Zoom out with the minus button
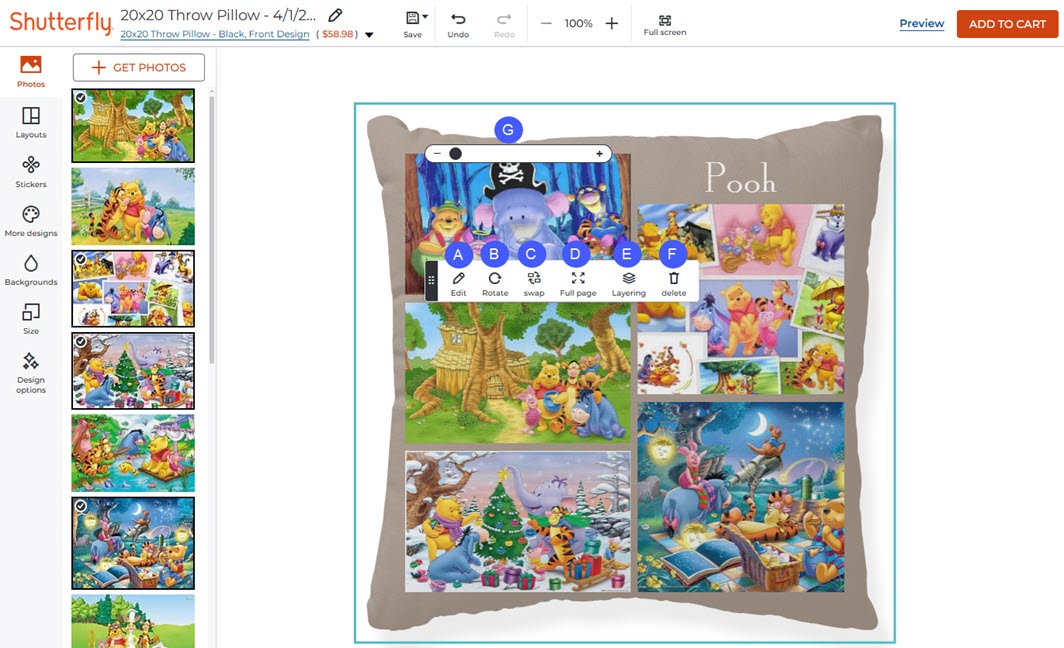 (546, 24)
